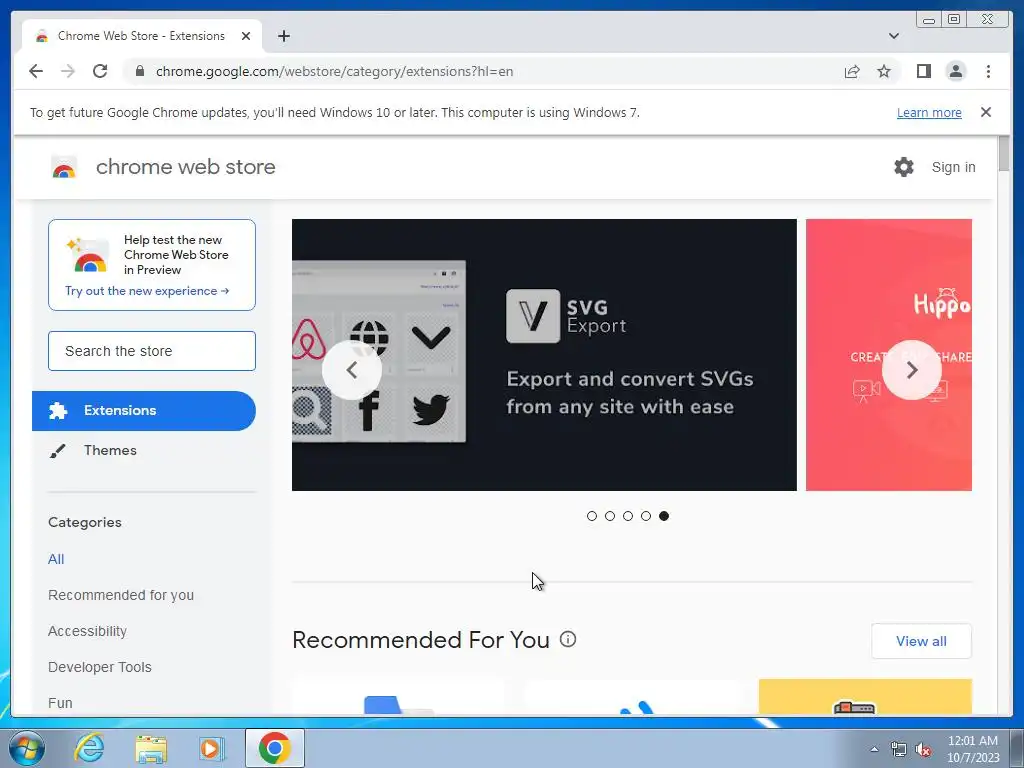Launch Internet Explorer from taskbar

(x=89, y=748)
